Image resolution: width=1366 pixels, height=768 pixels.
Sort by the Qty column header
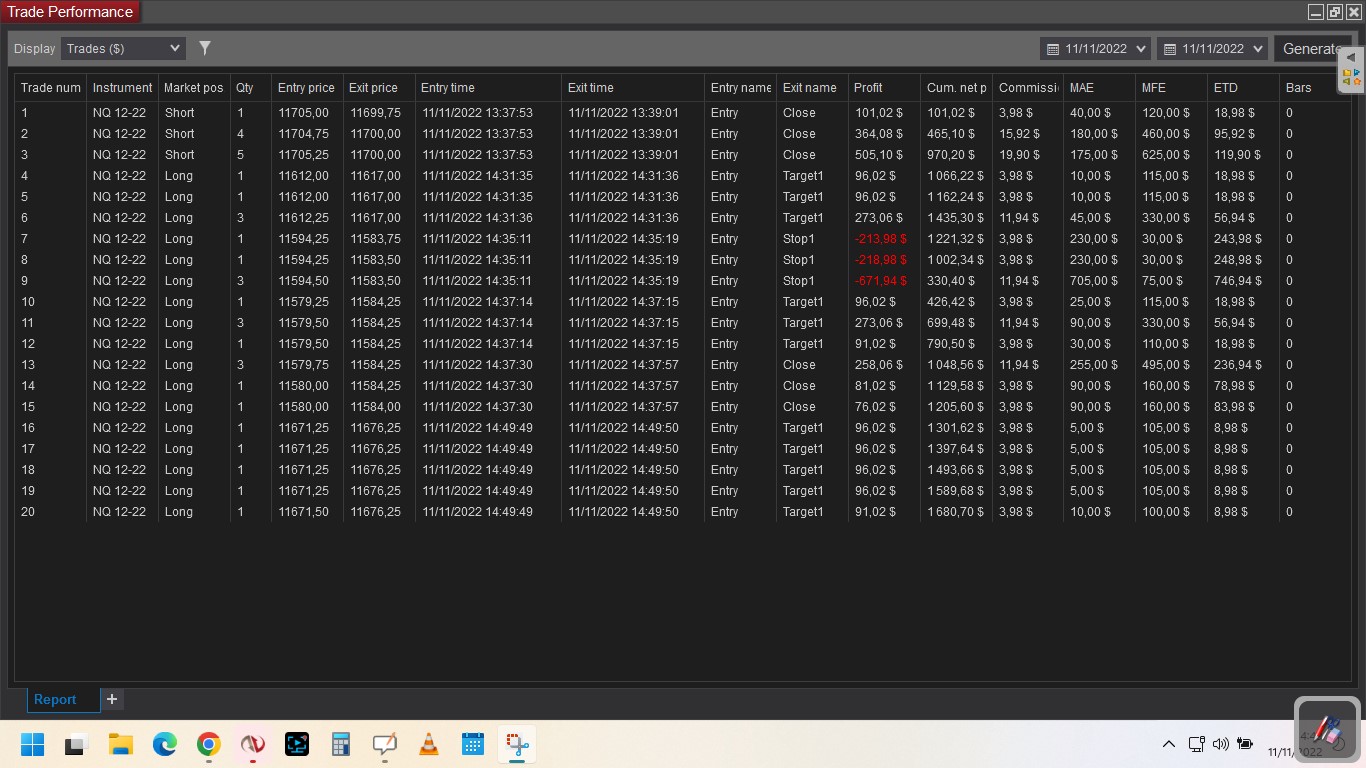coord(250,88)
